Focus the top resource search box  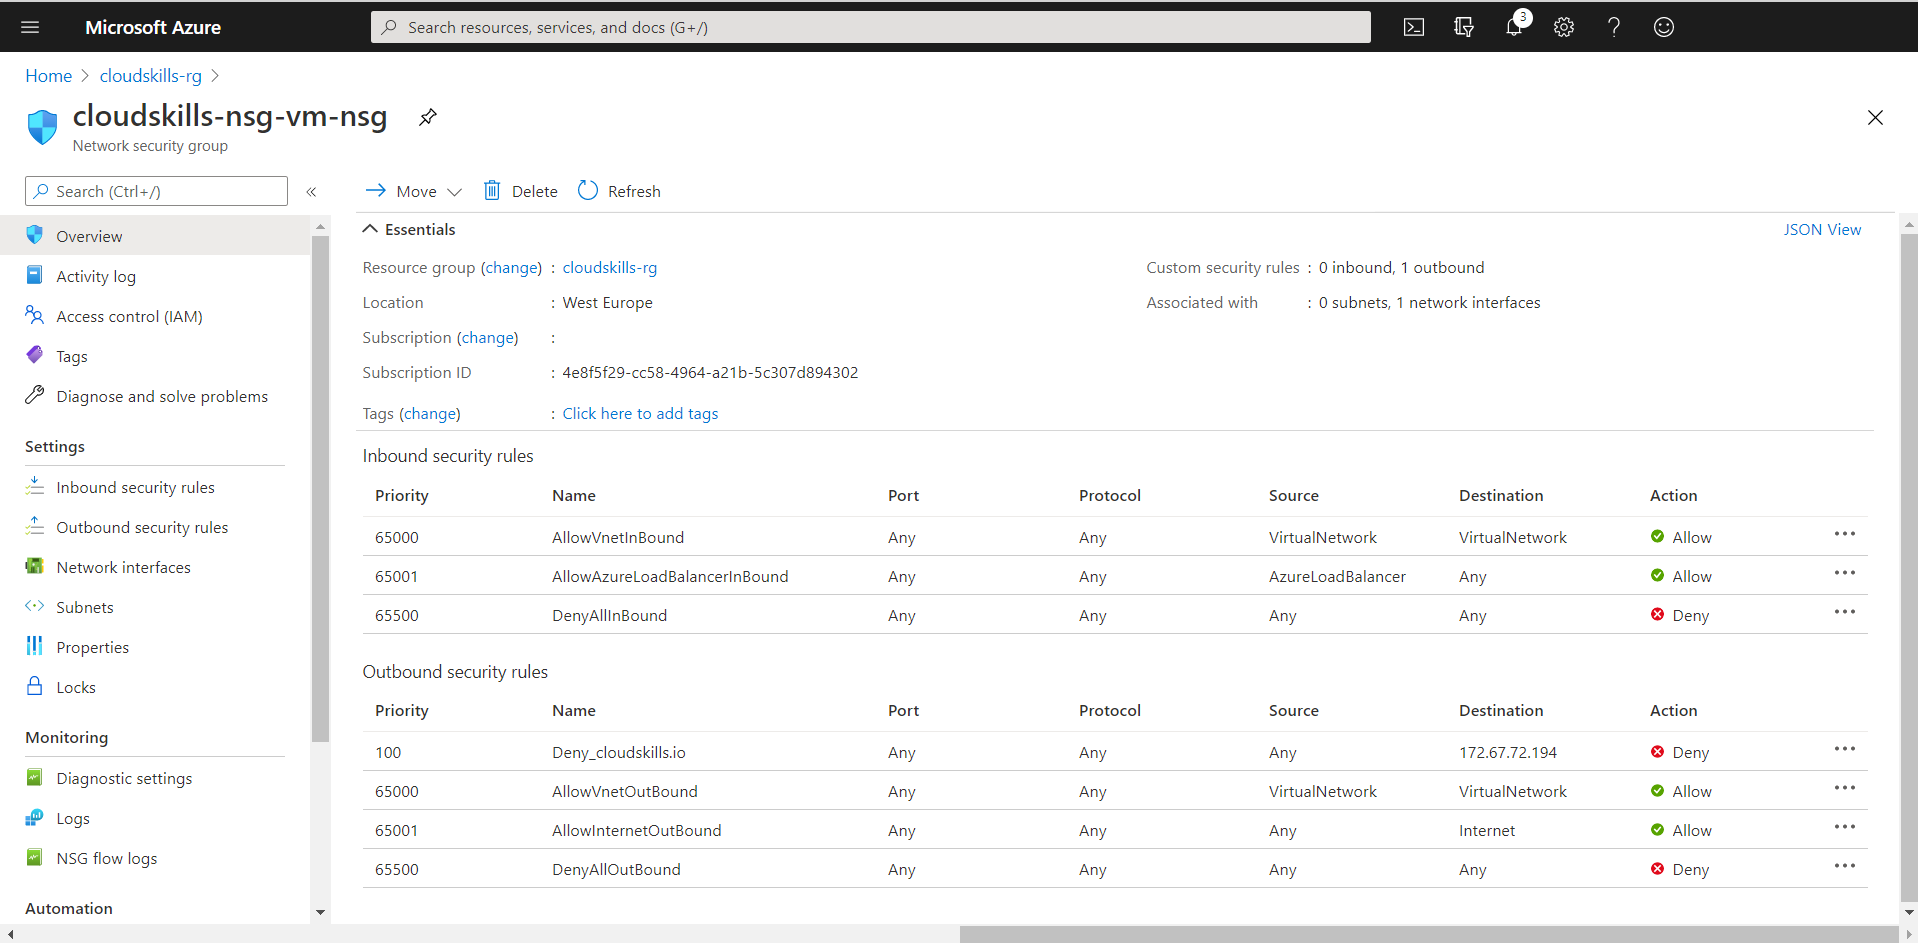(870, 27)
